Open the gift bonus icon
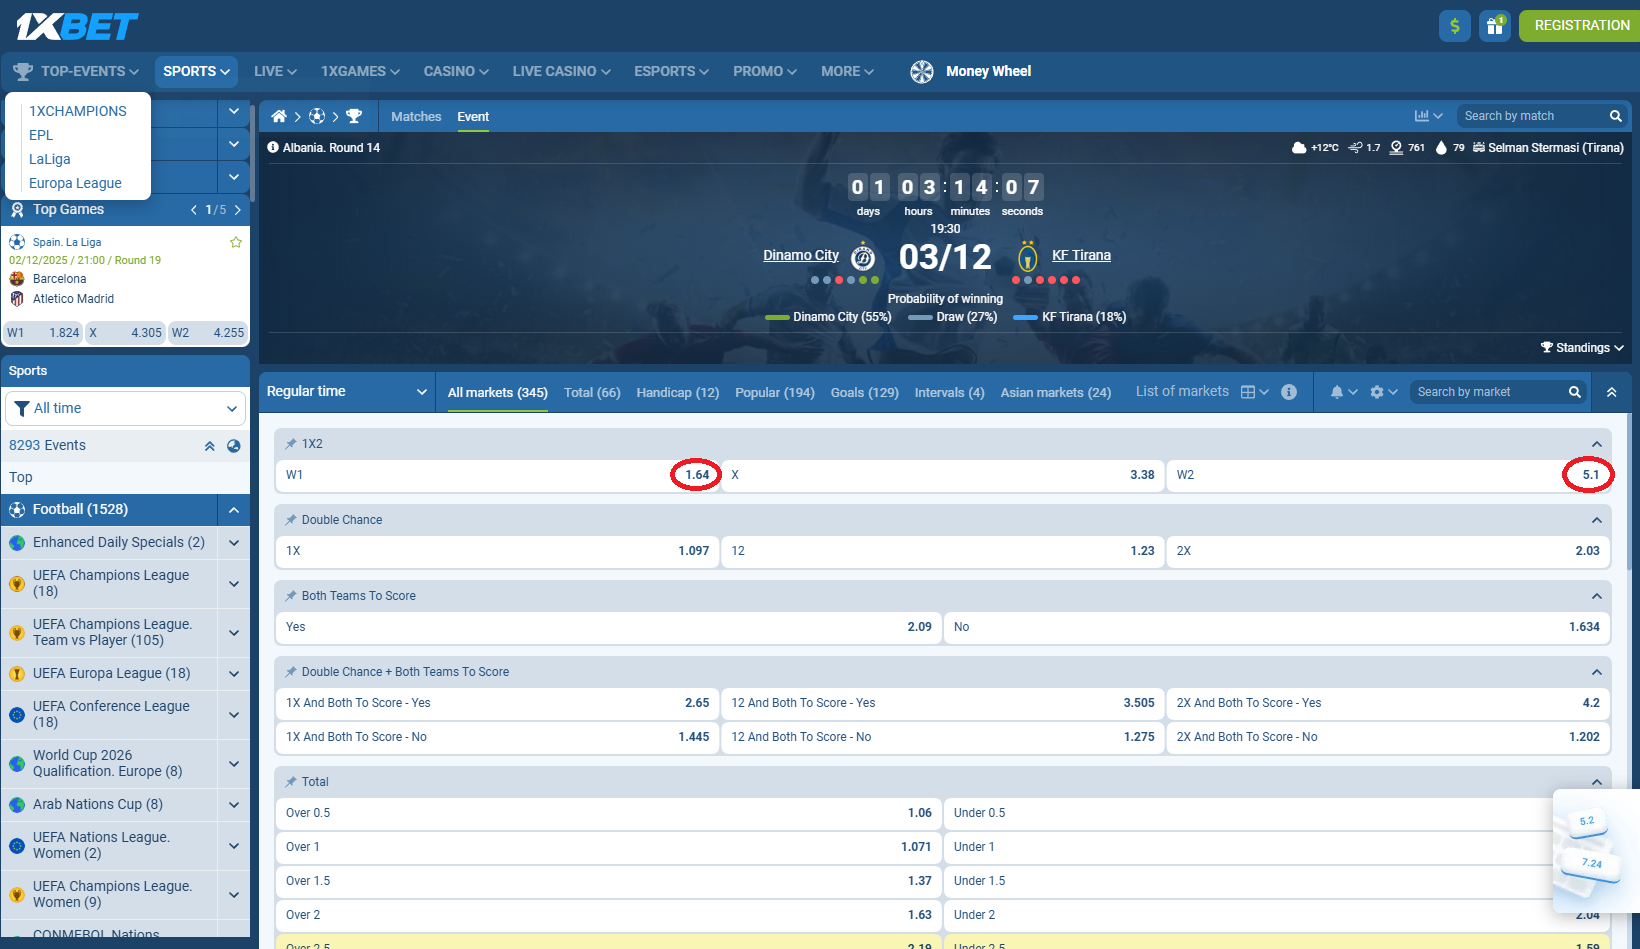 click(1495, 26)
